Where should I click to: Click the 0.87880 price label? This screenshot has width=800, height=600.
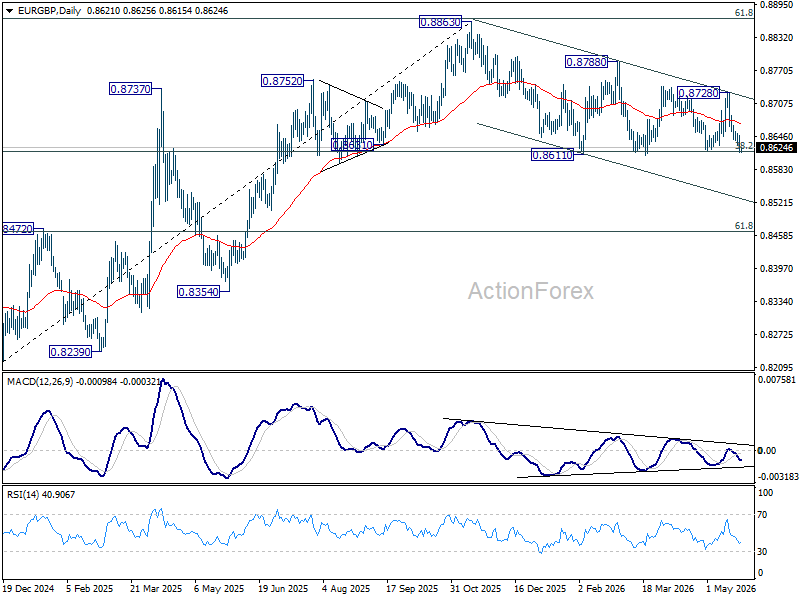click(587, 62)
